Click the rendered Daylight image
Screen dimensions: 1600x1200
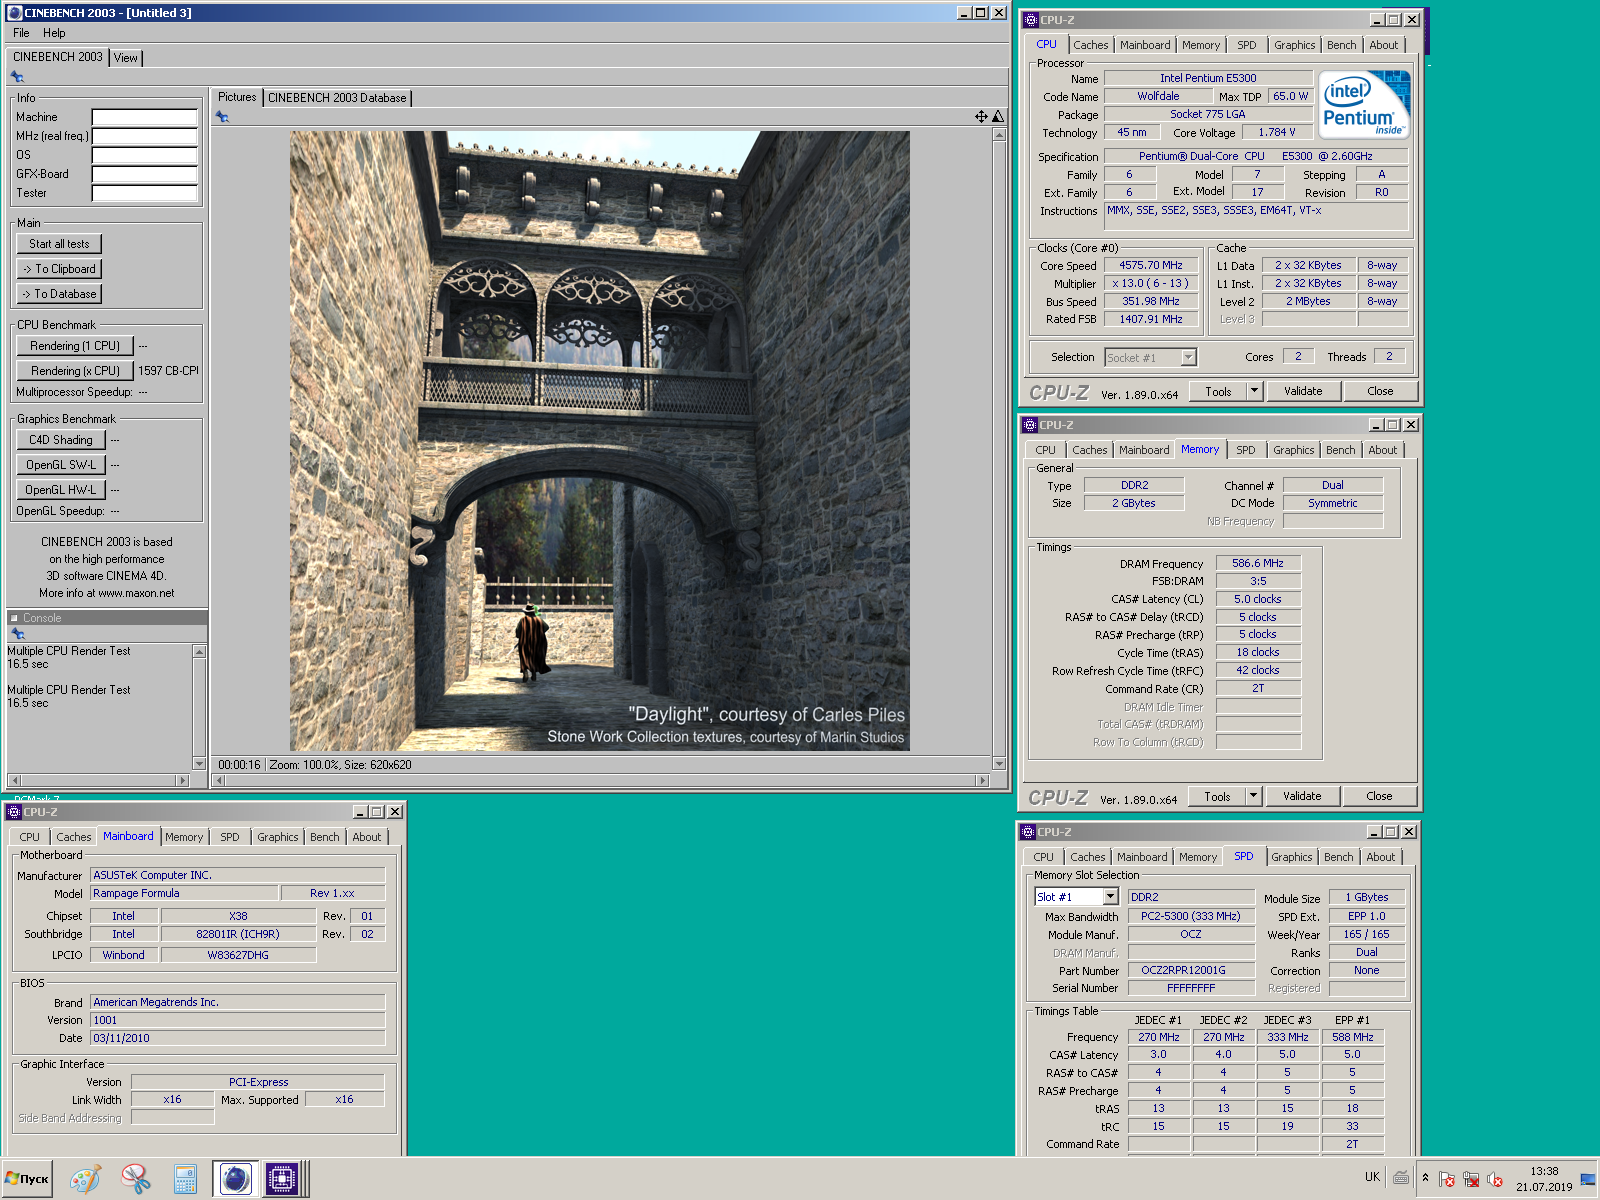coord(600,441)
